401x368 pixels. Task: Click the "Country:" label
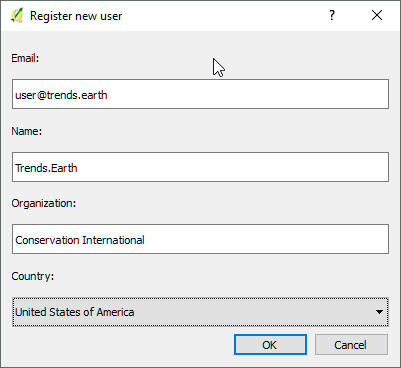coord(33,276)
